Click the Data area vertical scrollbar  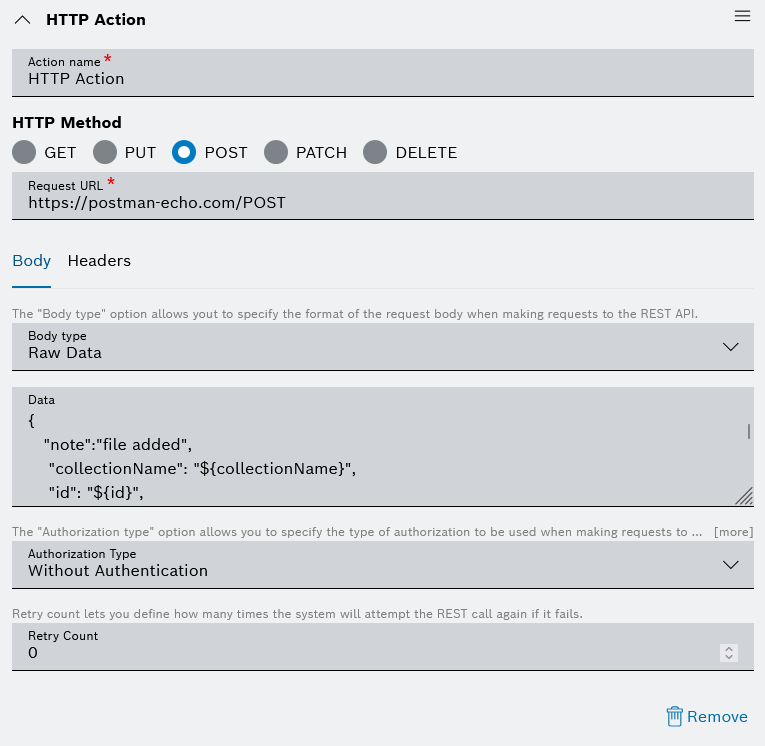coord(748,432)
